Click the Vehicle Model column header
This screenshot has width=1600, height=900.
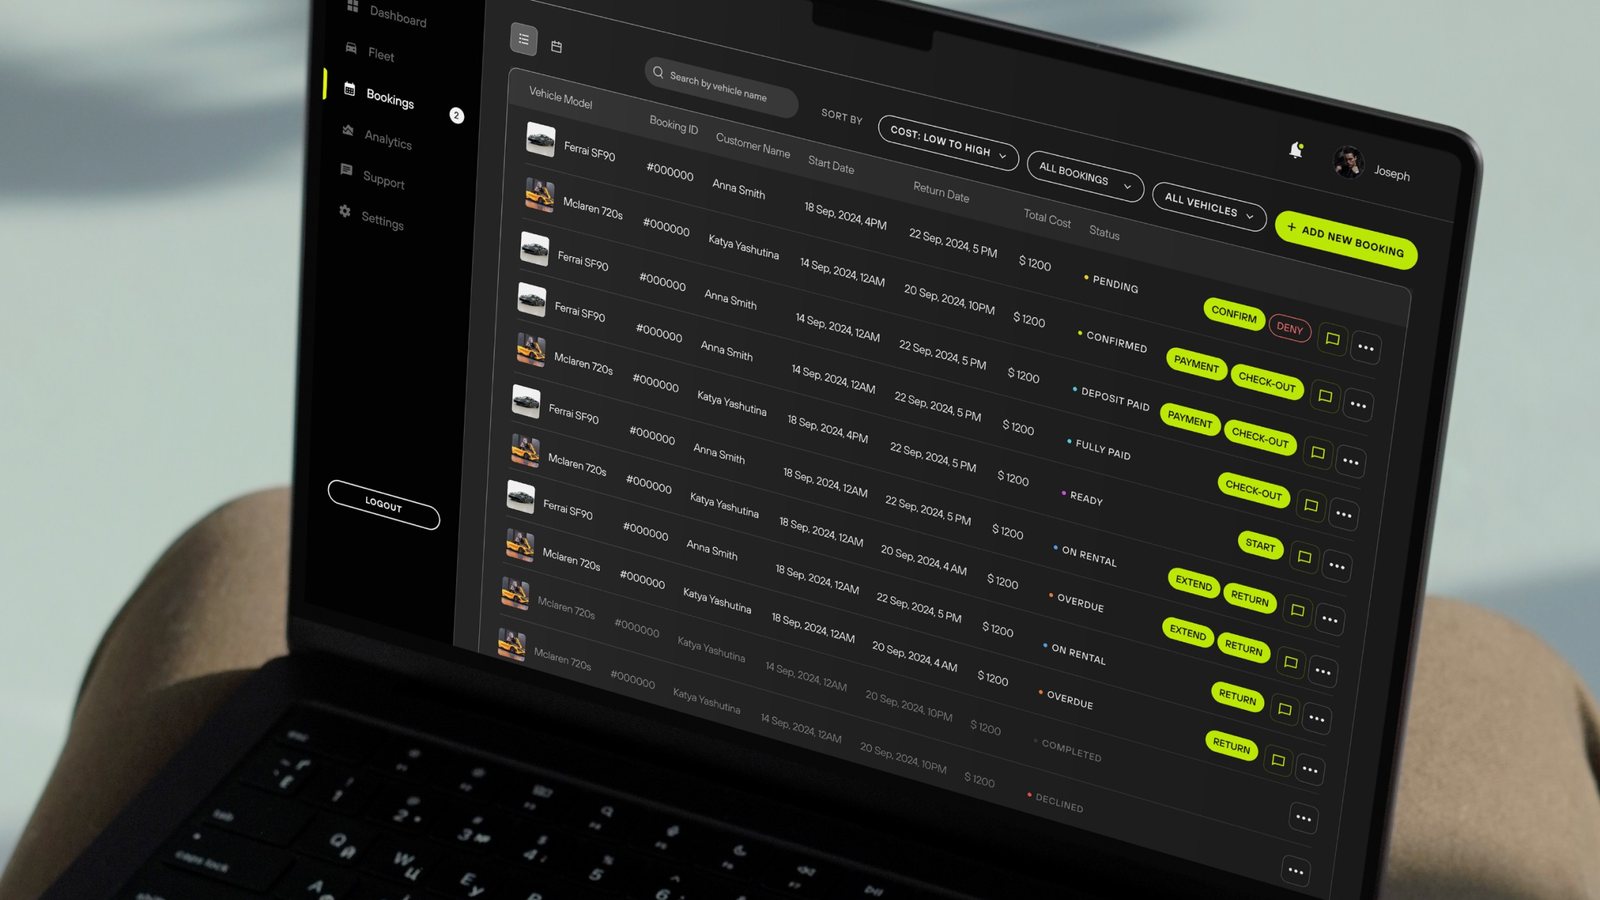pos(560,98)
